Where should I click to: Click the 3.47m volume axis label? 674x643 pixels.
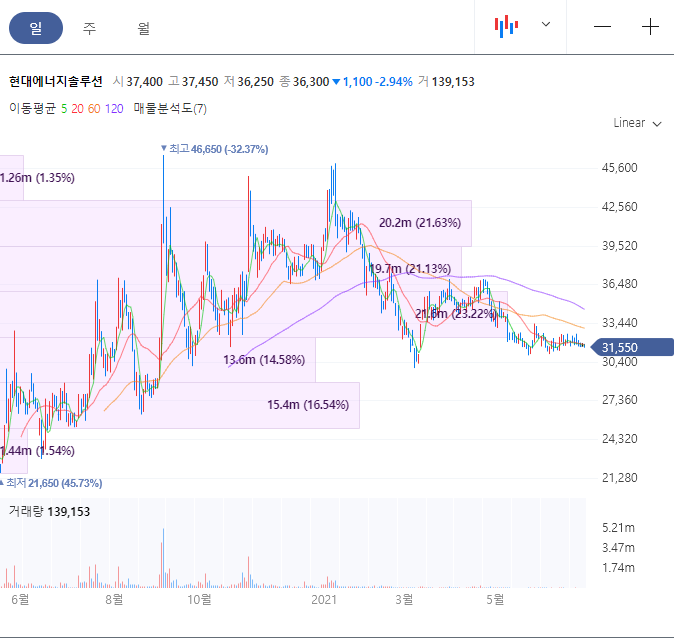(618, 548)
